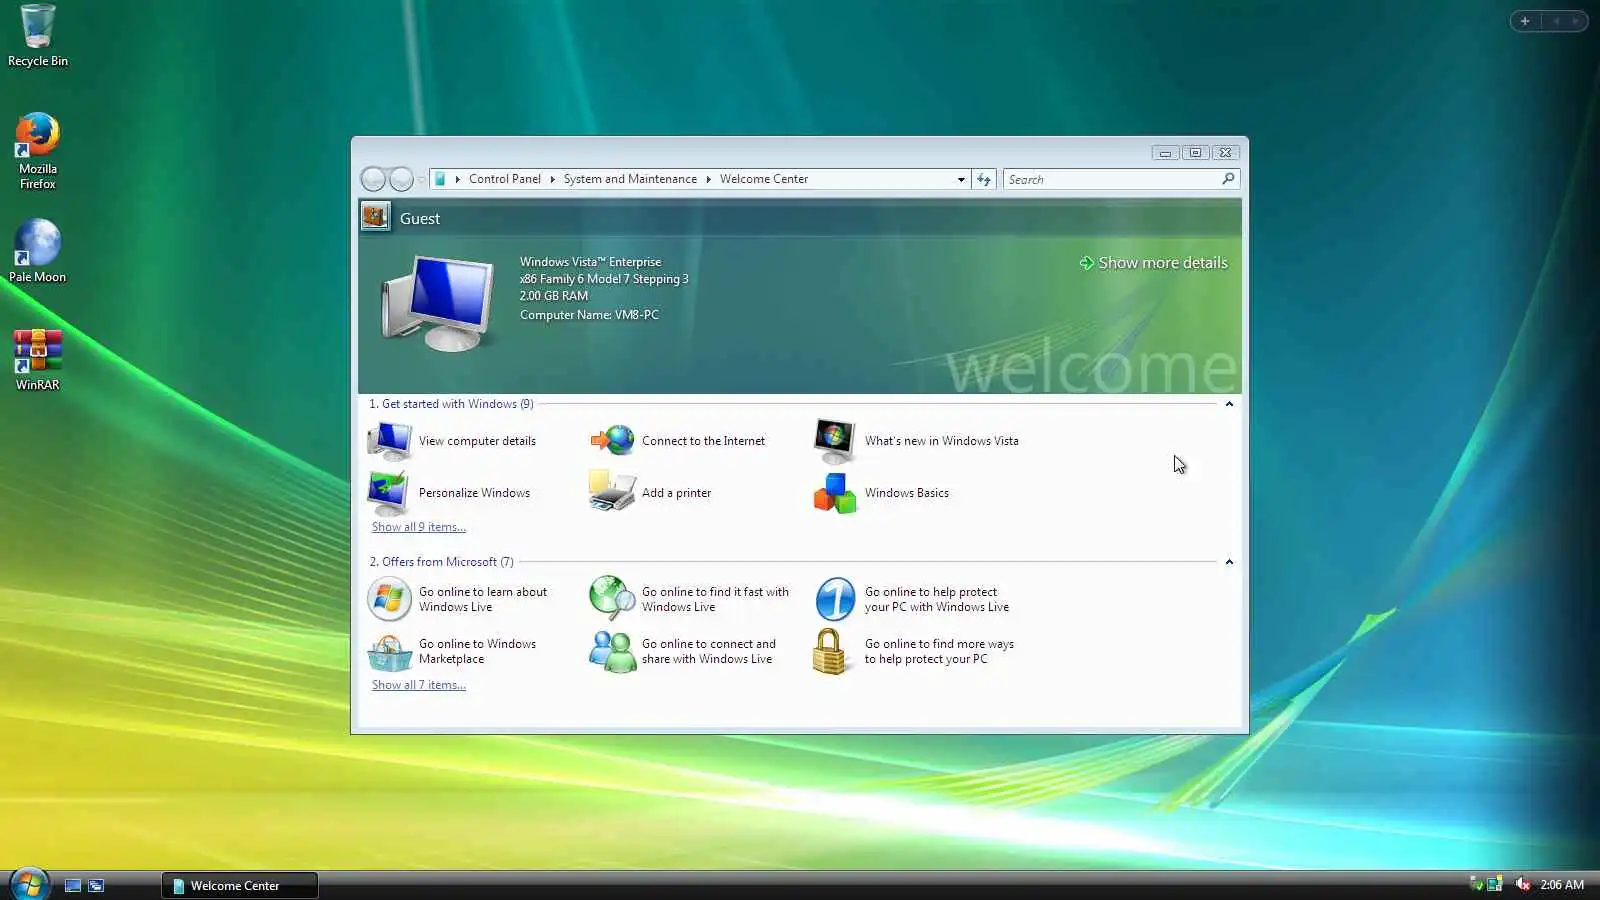Select Go online to find more ways offer
This screenshot has height=900, width=1600.
click(x=914, y=651)
